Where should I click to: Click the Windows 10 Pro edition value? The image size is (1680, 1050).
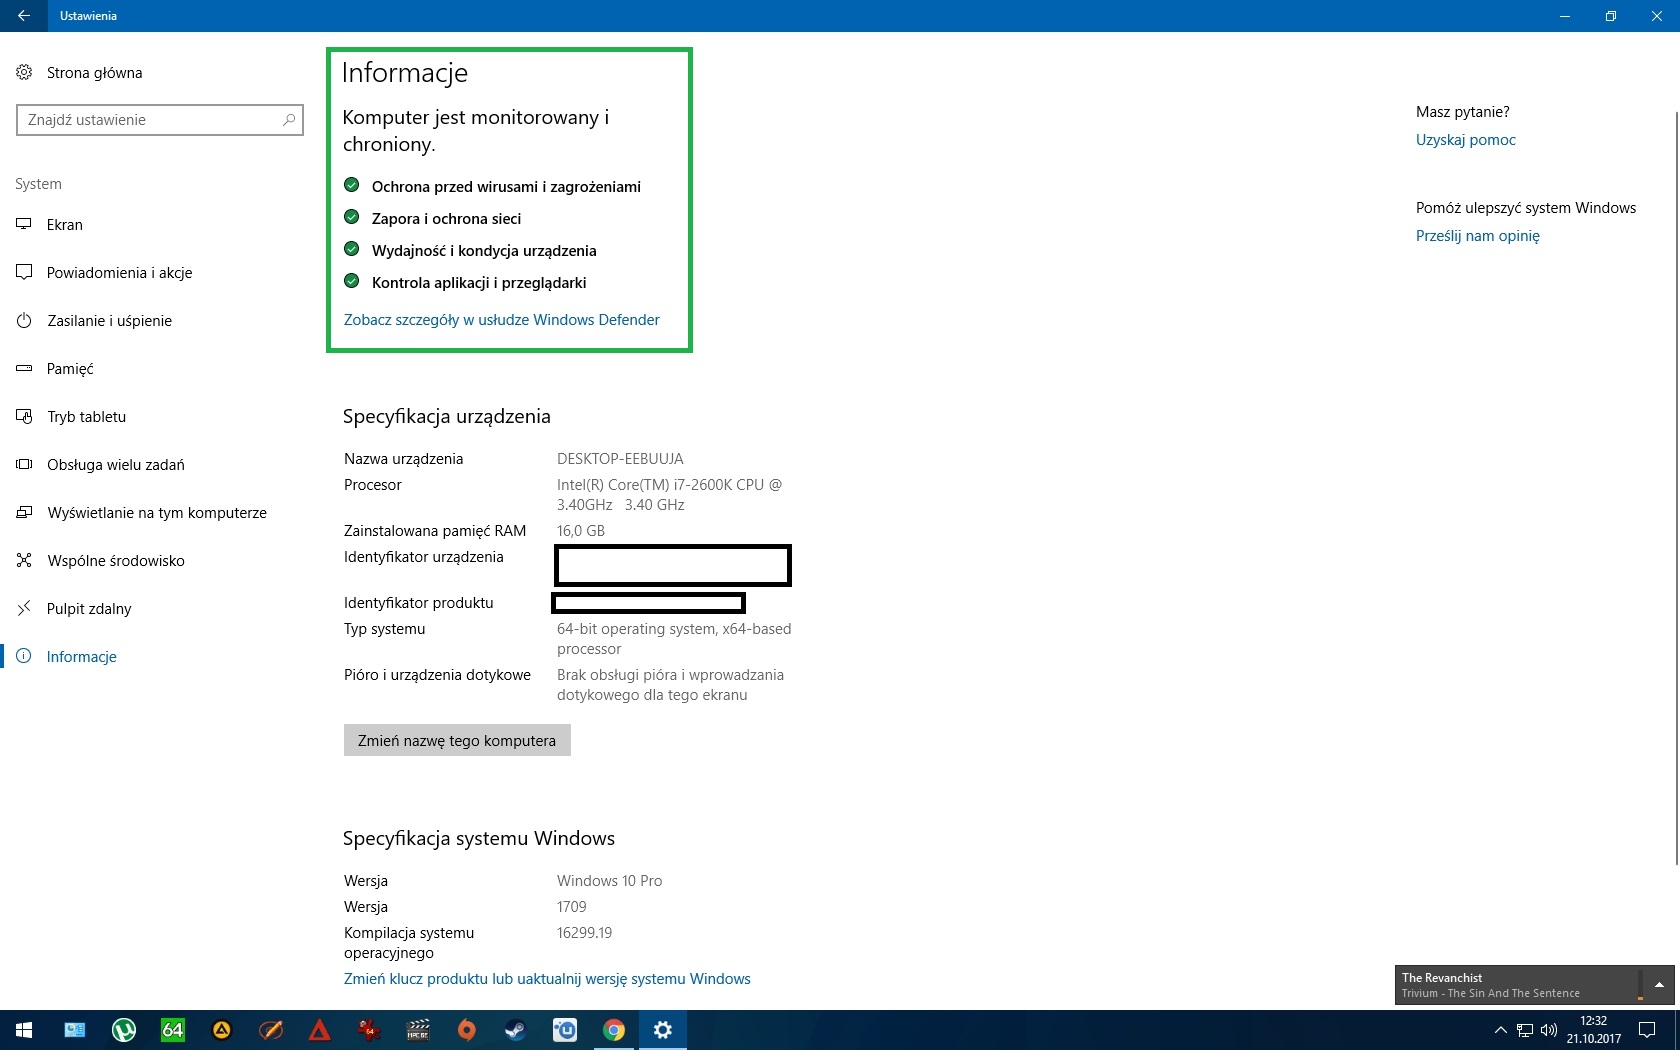[610, 881]
